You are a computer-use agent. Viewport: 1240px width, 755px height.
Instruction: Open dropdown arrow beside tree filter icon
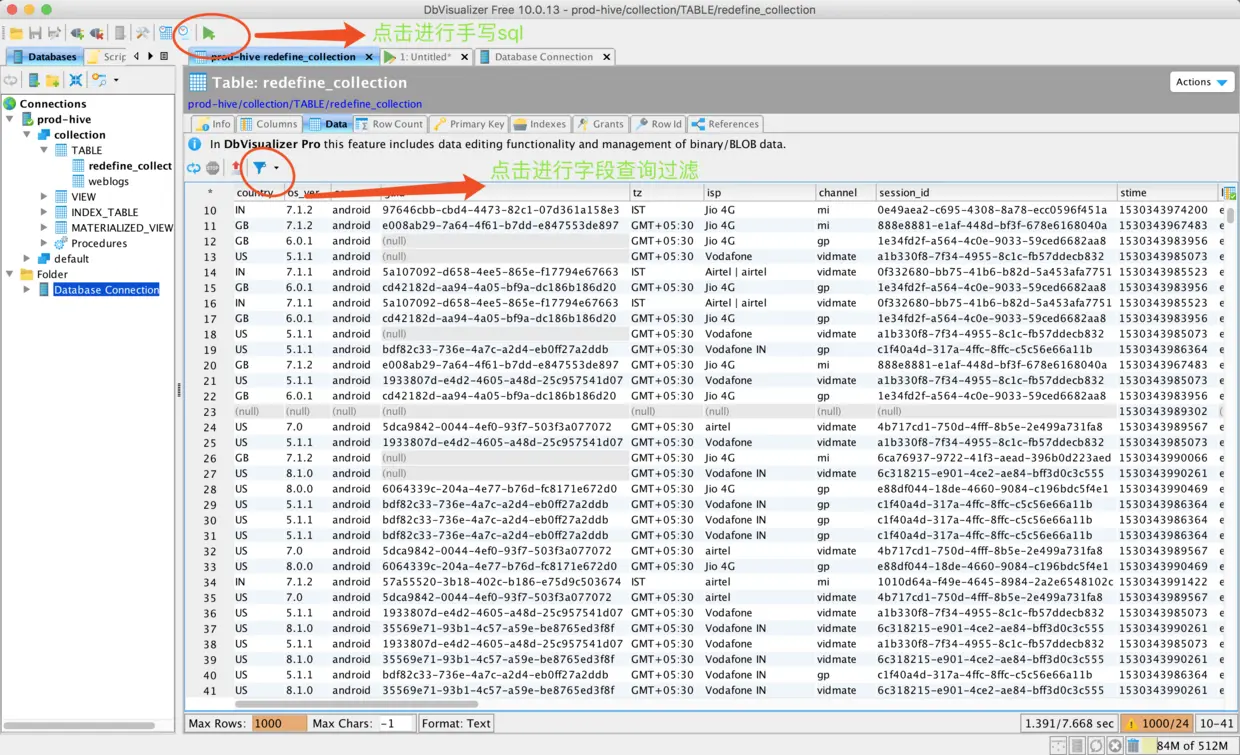click(116, 80)
